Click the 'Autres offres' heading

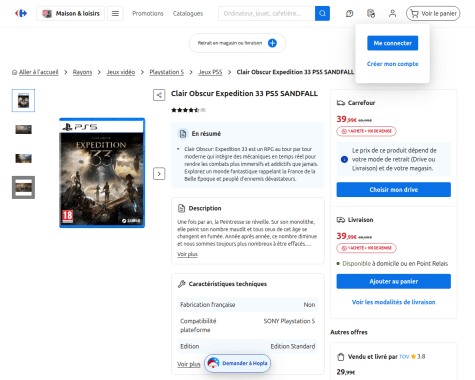tap(349, 332)
